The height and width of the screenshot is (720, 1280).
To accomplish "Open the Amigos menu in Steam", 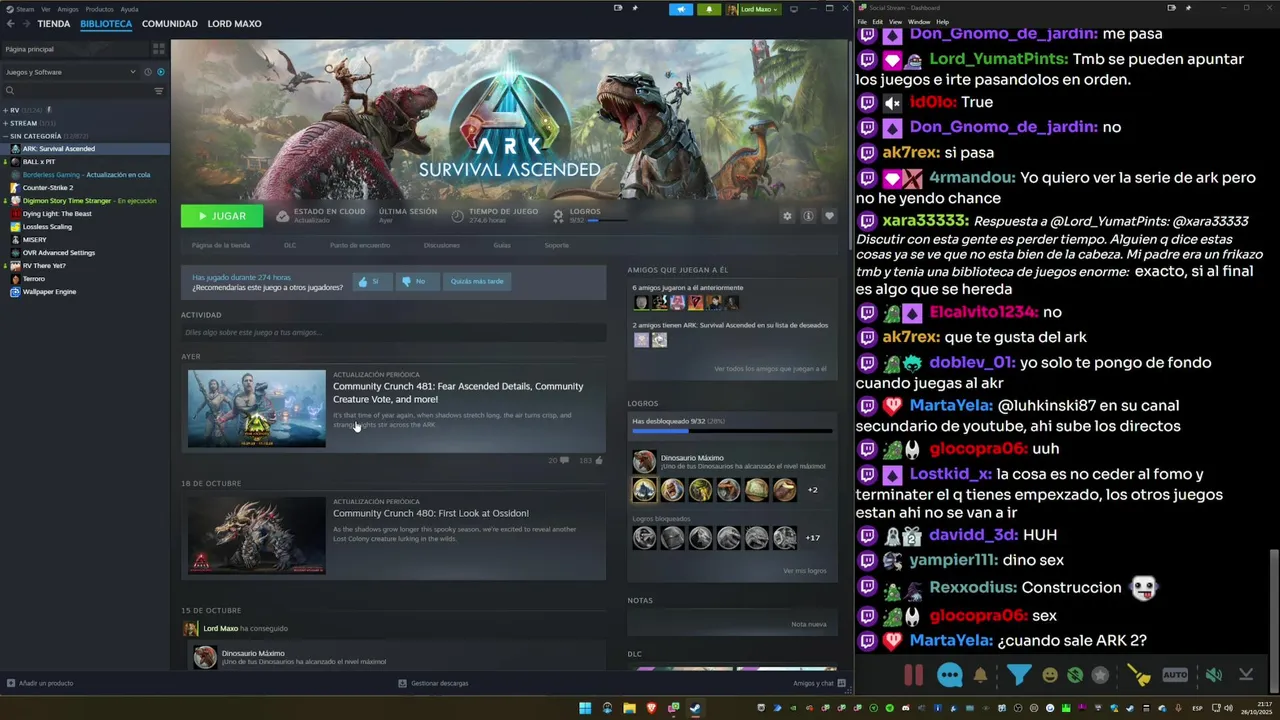I will [x=68, y=9].
